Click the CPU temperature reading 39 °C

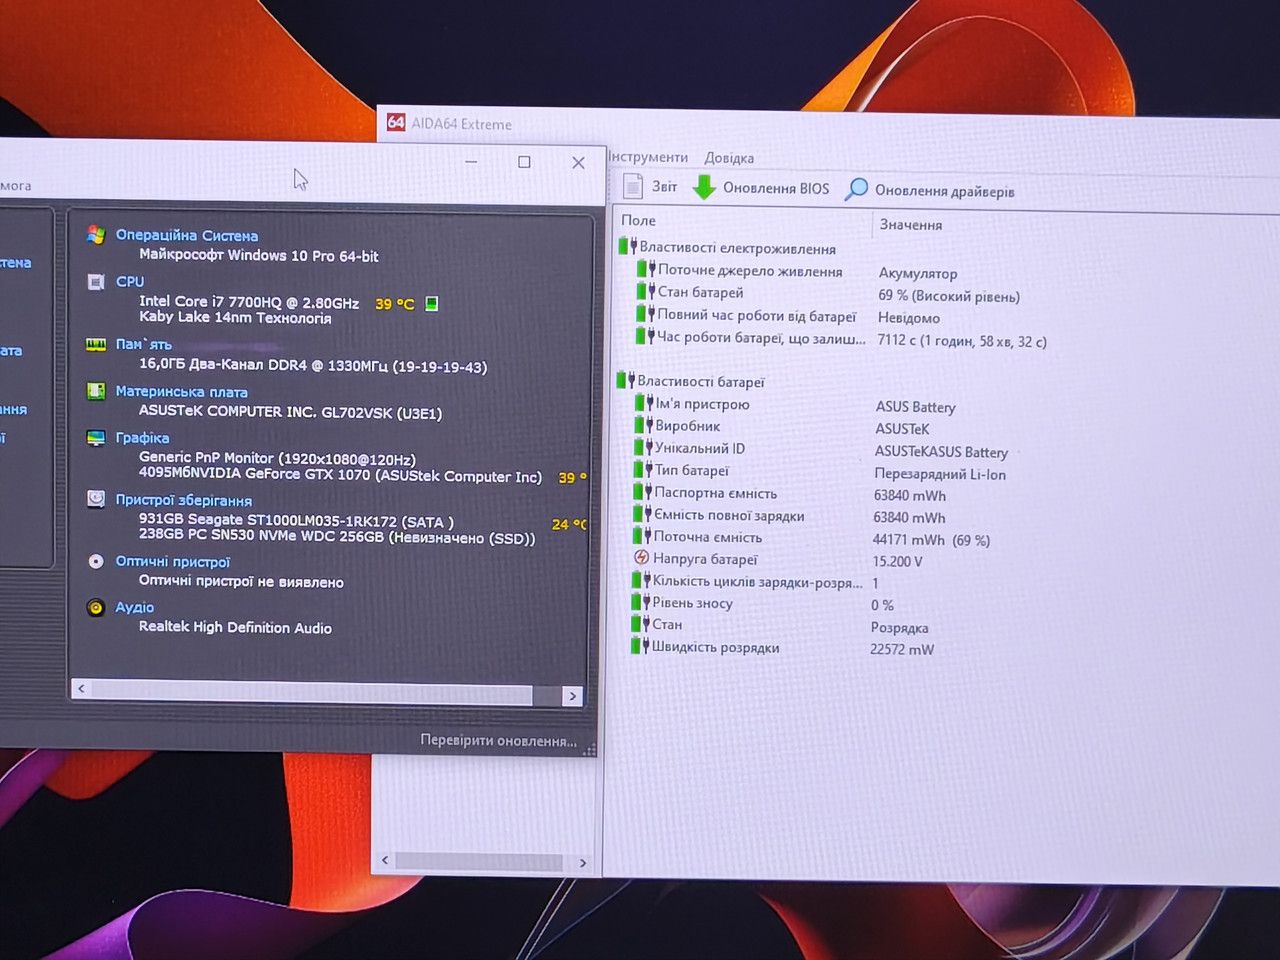click(x=394, y=303)
